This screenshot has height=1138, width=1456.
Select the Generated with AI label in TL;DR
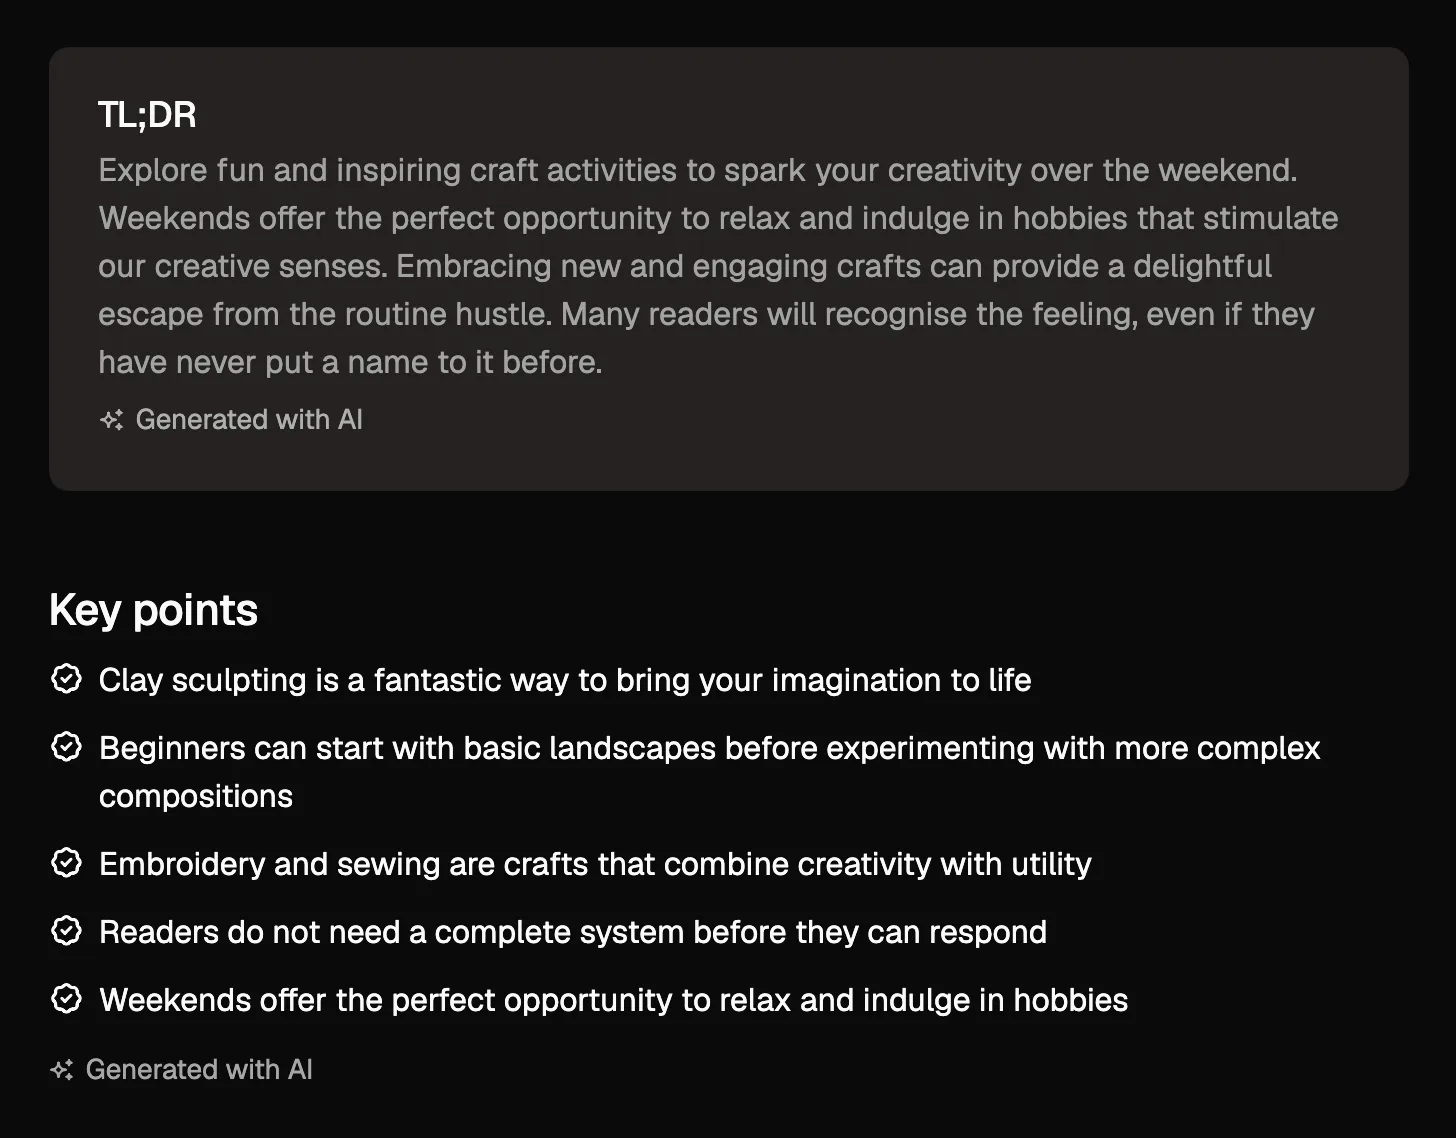(x=249, y=419)
